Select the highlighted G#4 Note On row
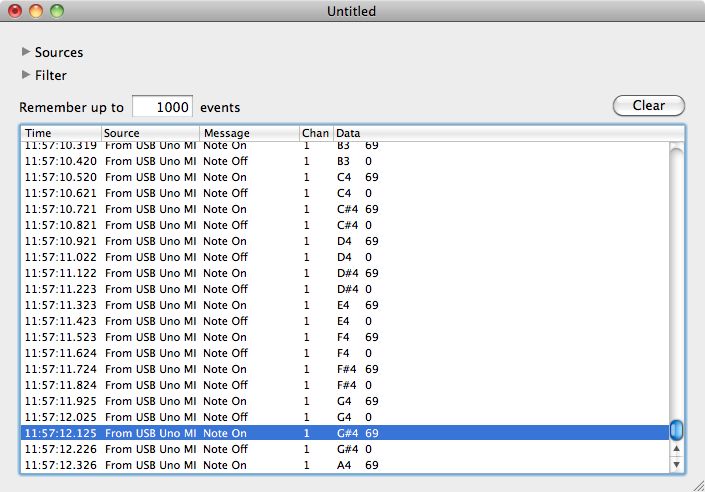 point(340,433)
